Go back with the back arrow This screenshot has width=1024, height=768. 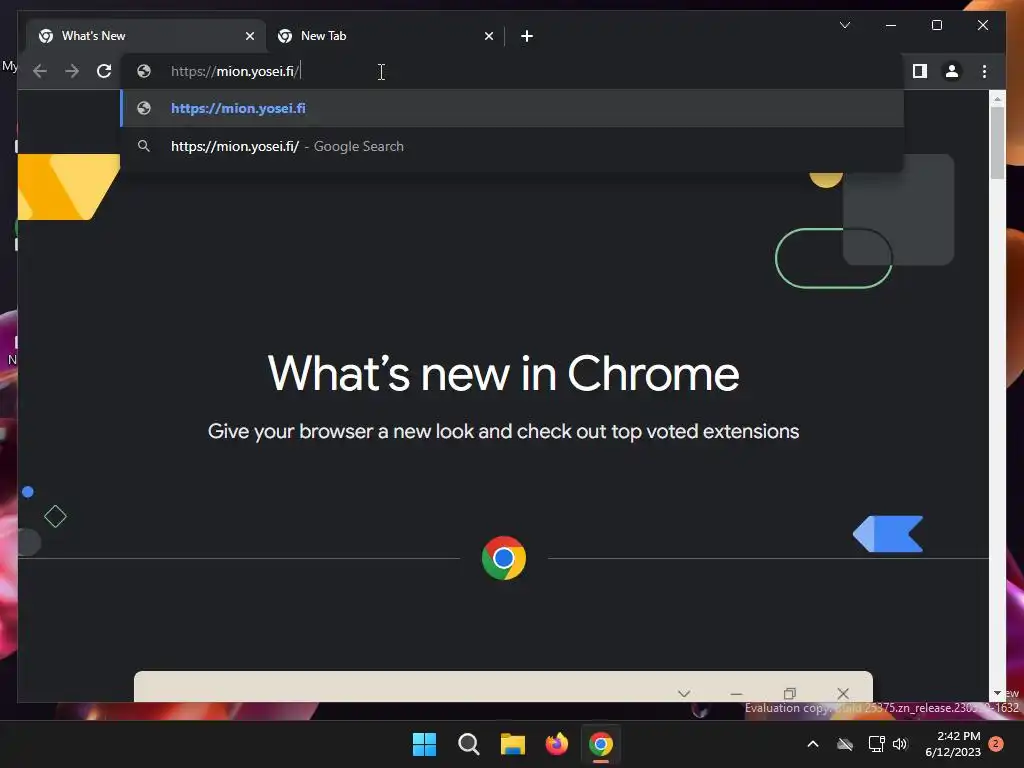(x=40, y=71)
